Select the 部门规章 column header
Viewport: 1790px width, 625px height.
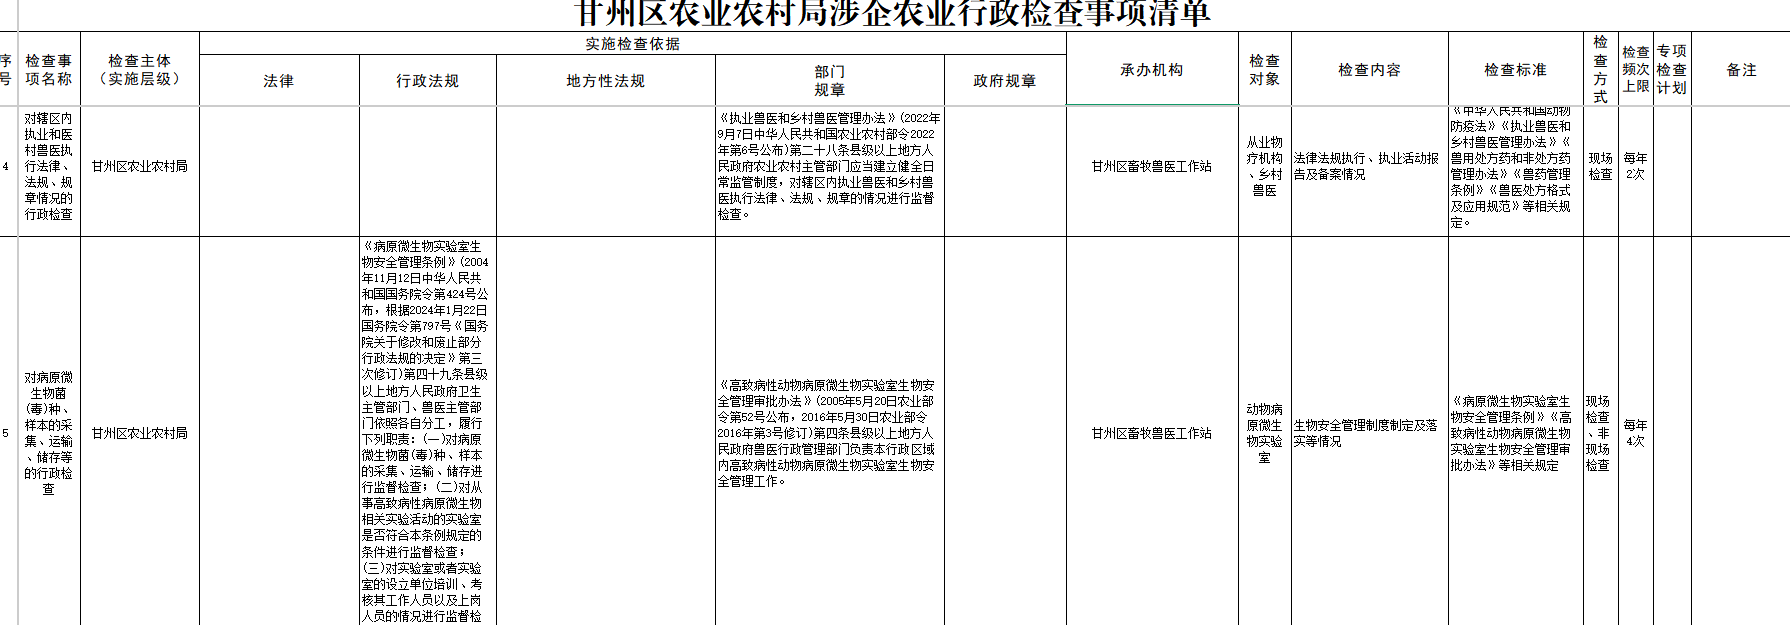(x=829, y=81)
